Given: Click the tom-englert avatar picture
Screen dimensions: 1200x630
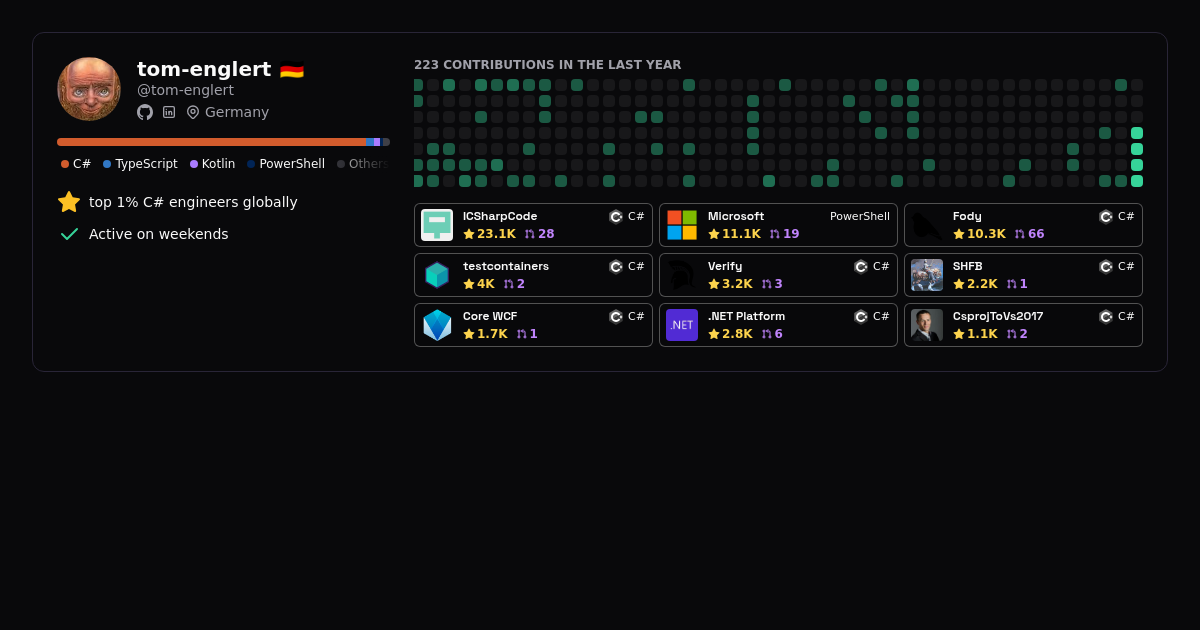Looking at the screenshot, I should coord(89,89).
